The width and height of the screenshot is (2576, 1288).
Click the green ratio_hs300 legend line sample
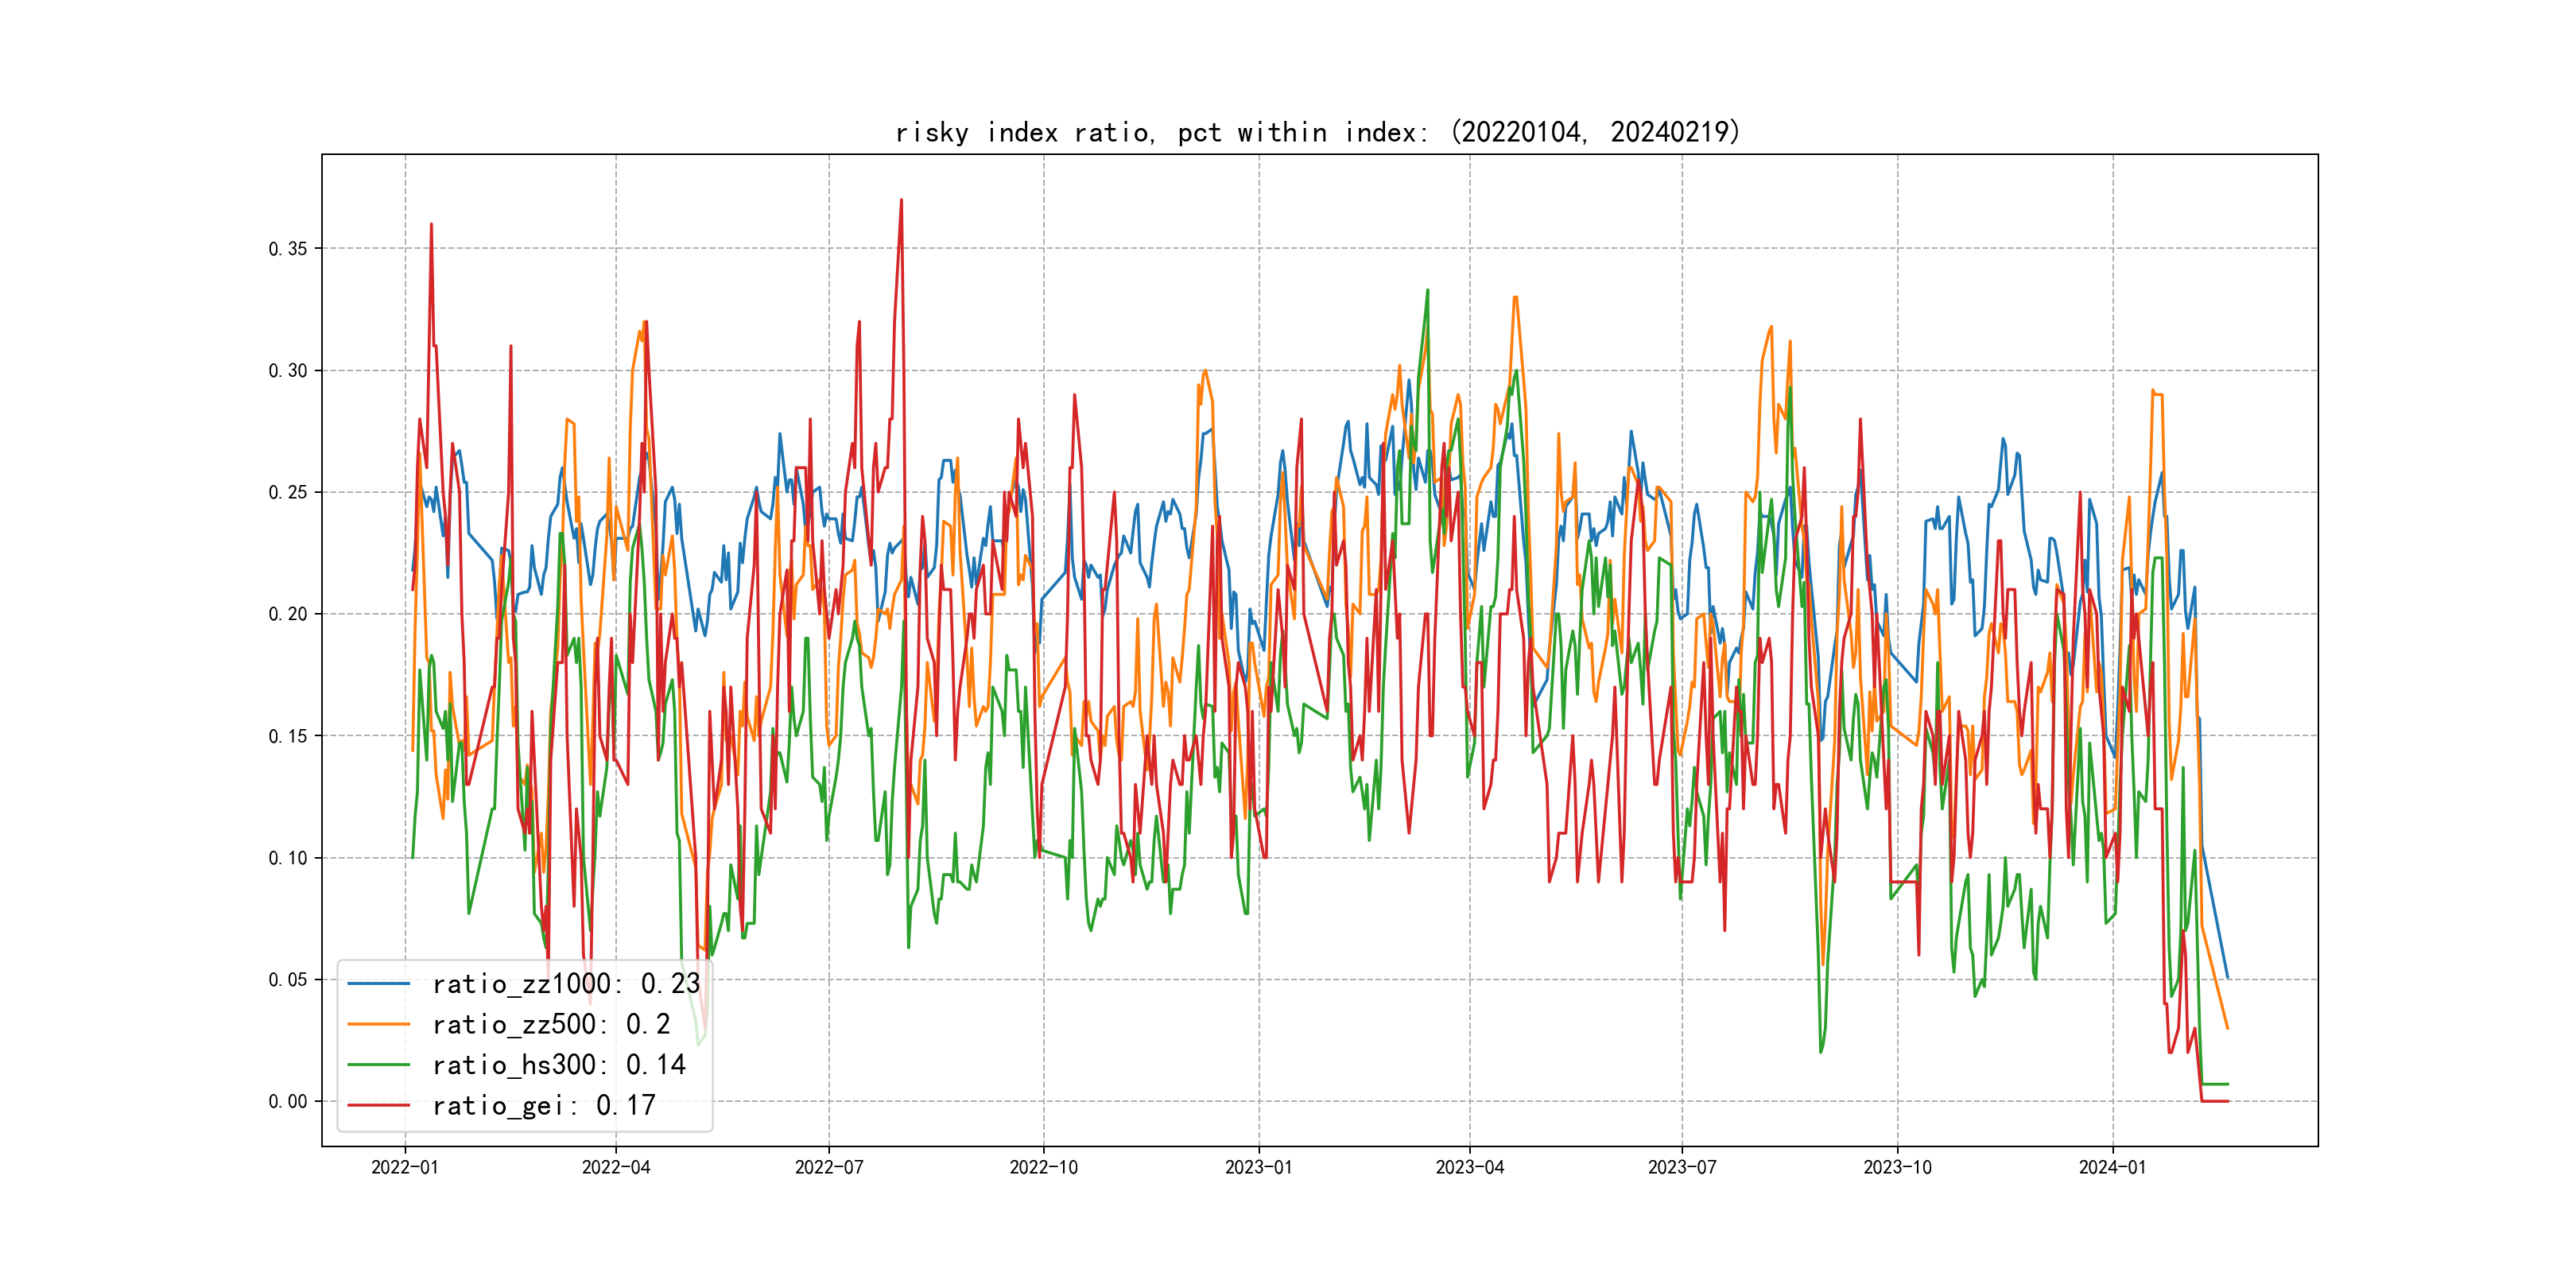coord(378,1065)
